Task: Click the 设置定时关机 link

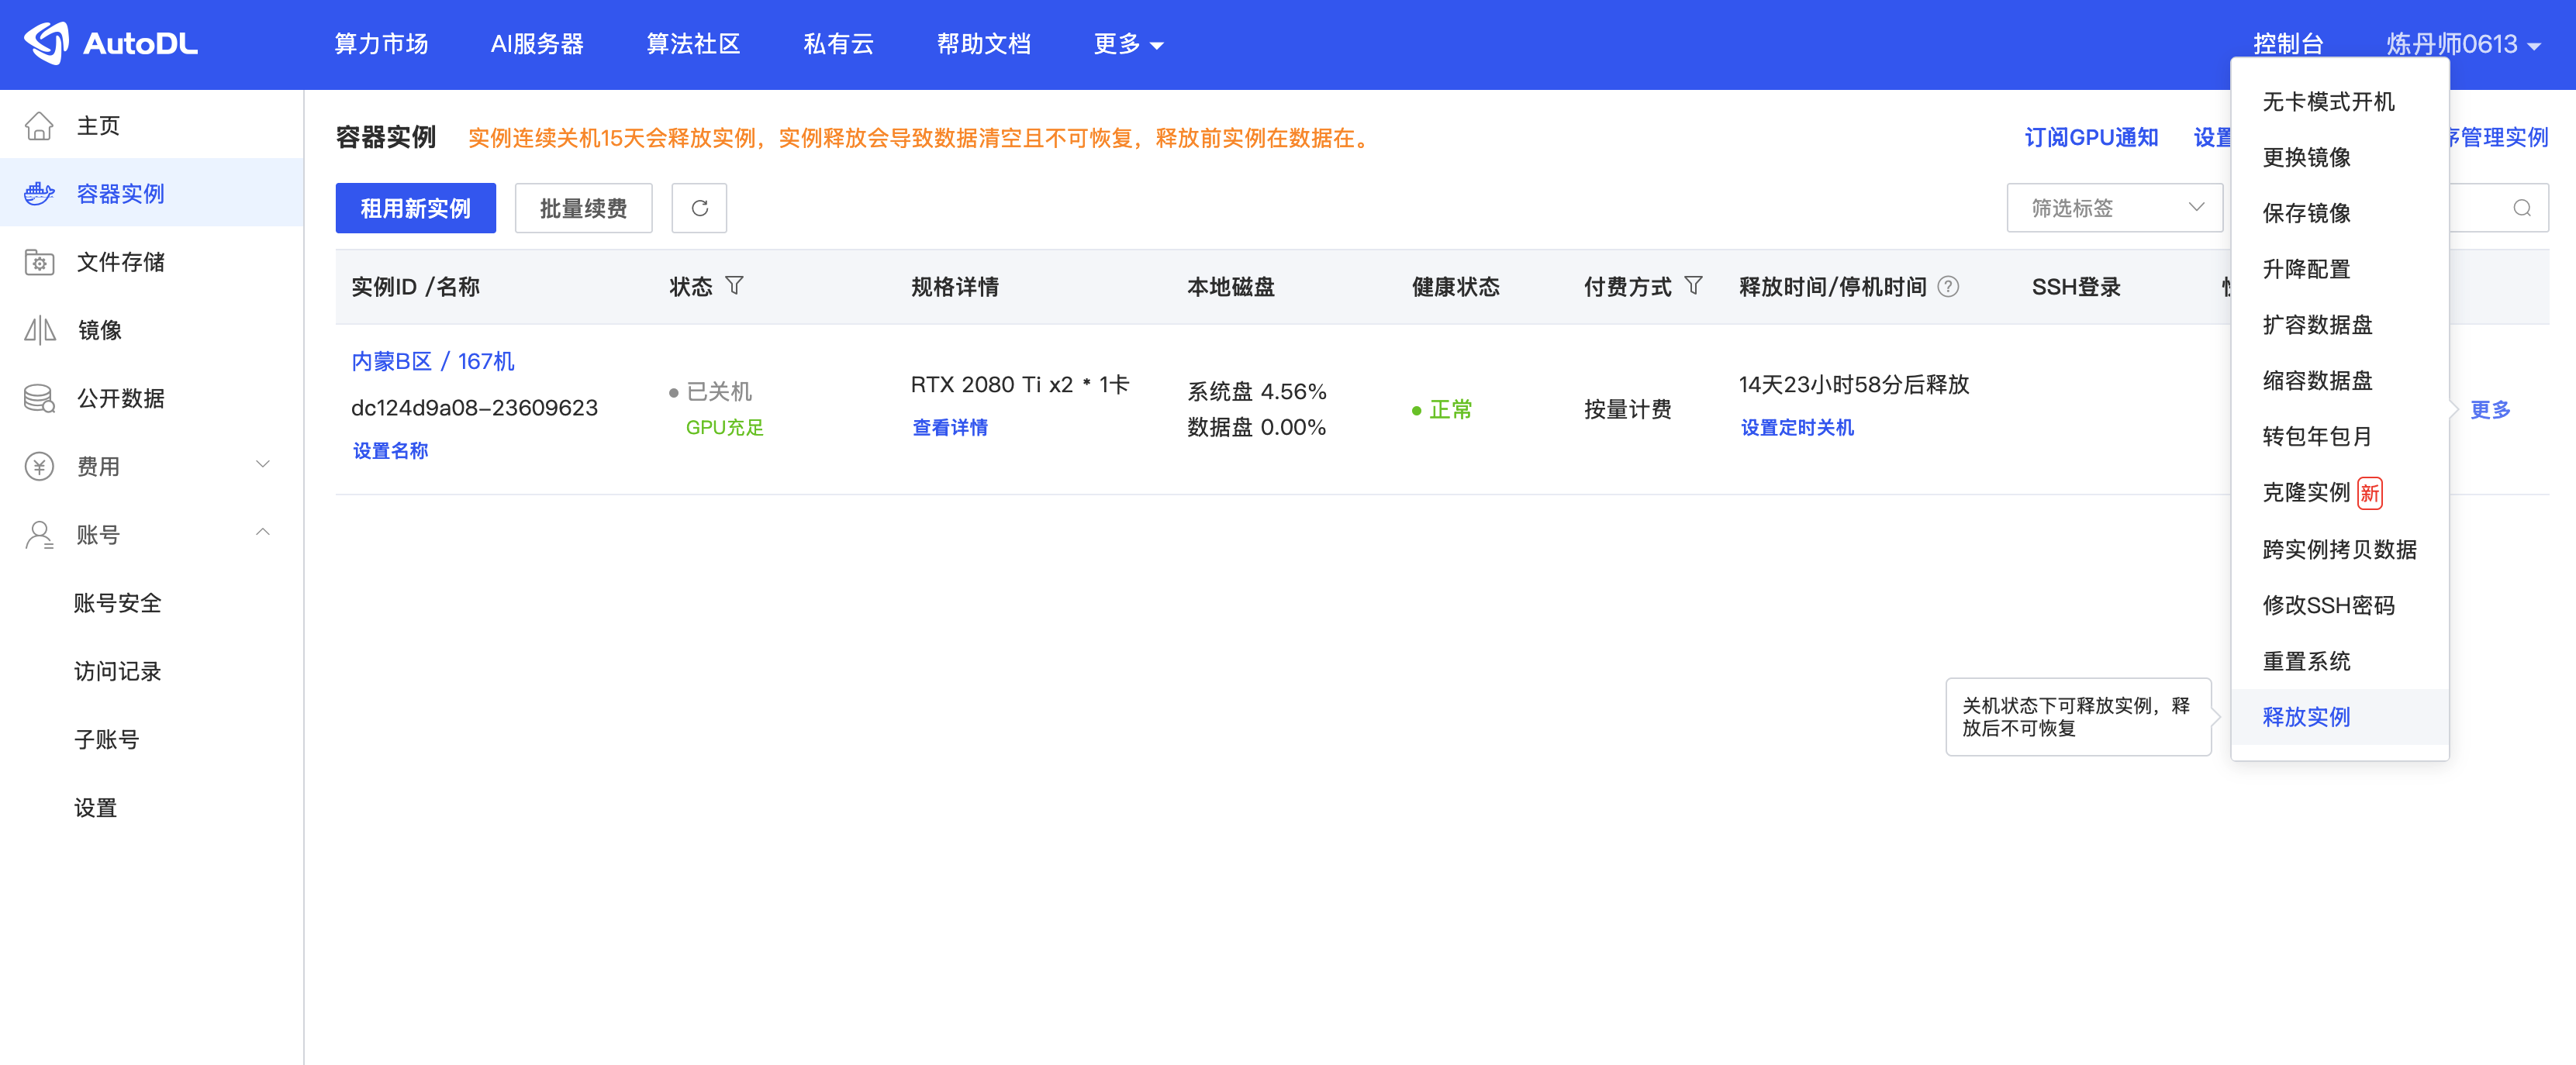Action: pos(1797,428)
